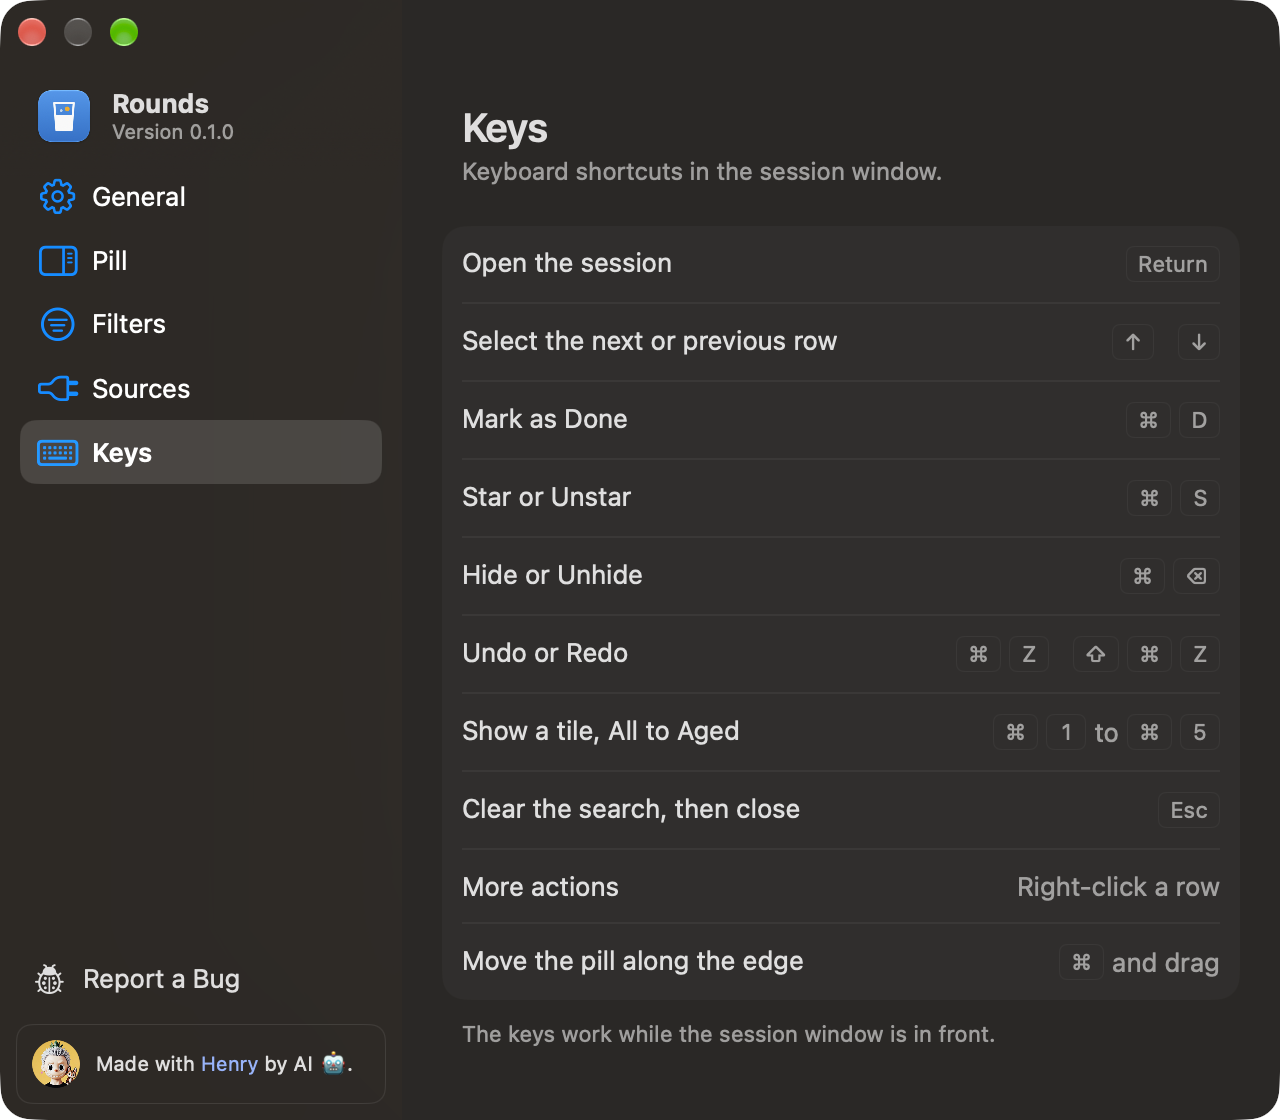Click the Return key cap
The image size is (1280, 1120).
[x=1172, y=264]
